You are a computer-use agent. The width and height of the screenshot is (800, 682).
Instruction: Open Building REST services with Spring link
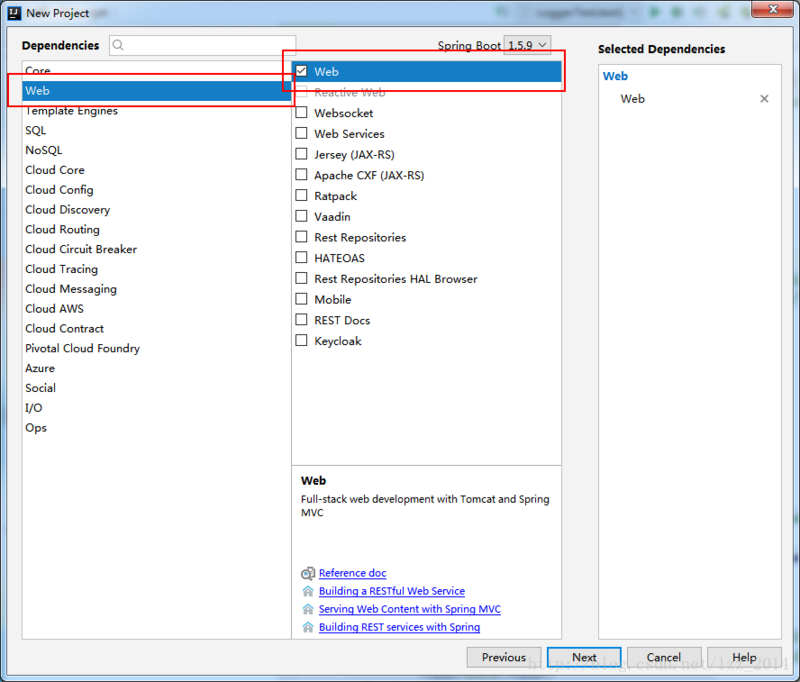click(399, 627)
